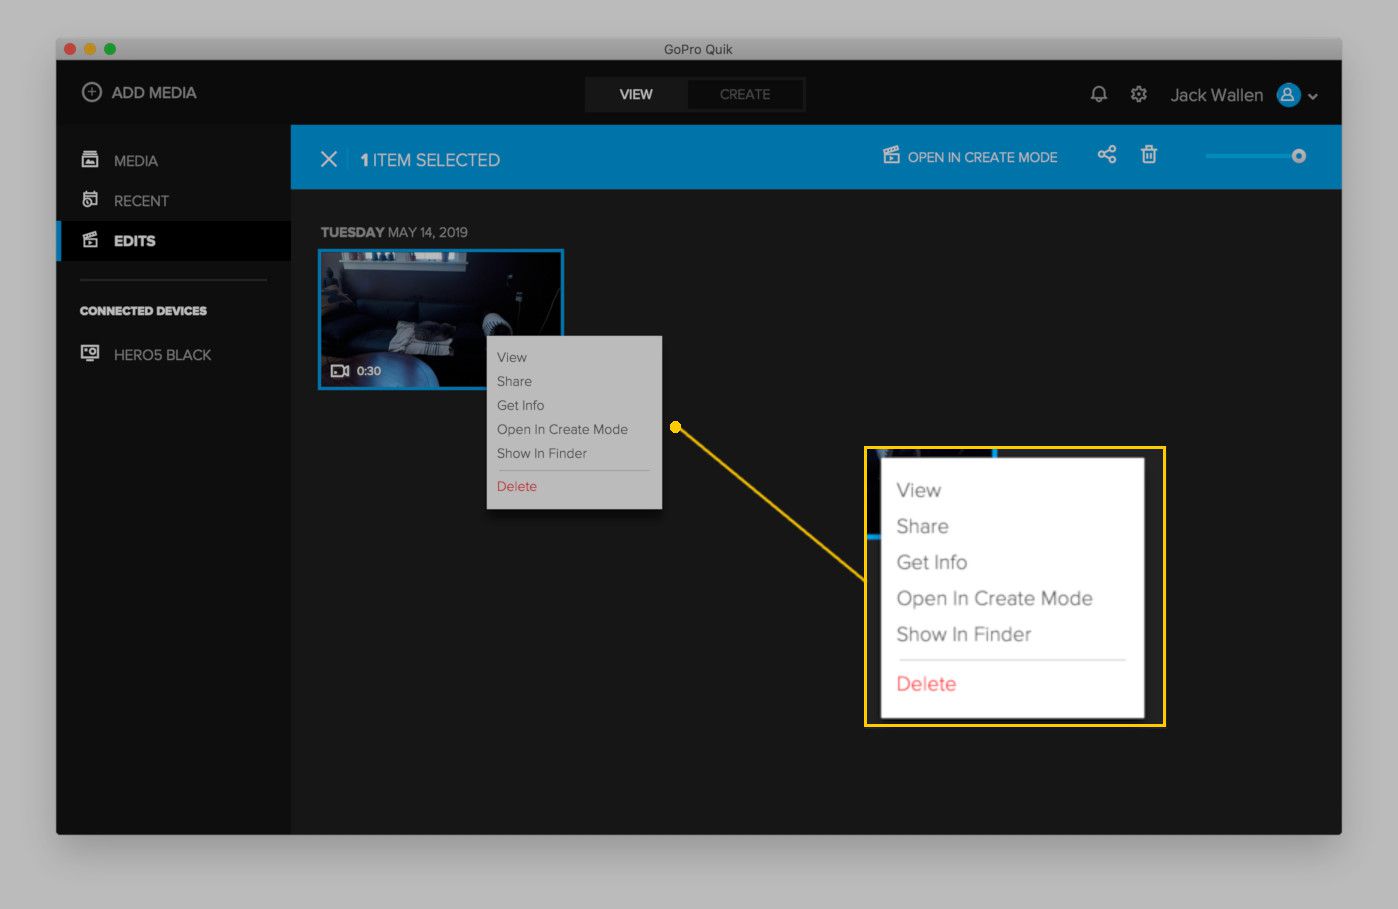Click the clapperboard icon beside OPEN IN CREATE MODE
Image resolution: width=1398 pixels, height=909 pixels.
tap(891, 155)
